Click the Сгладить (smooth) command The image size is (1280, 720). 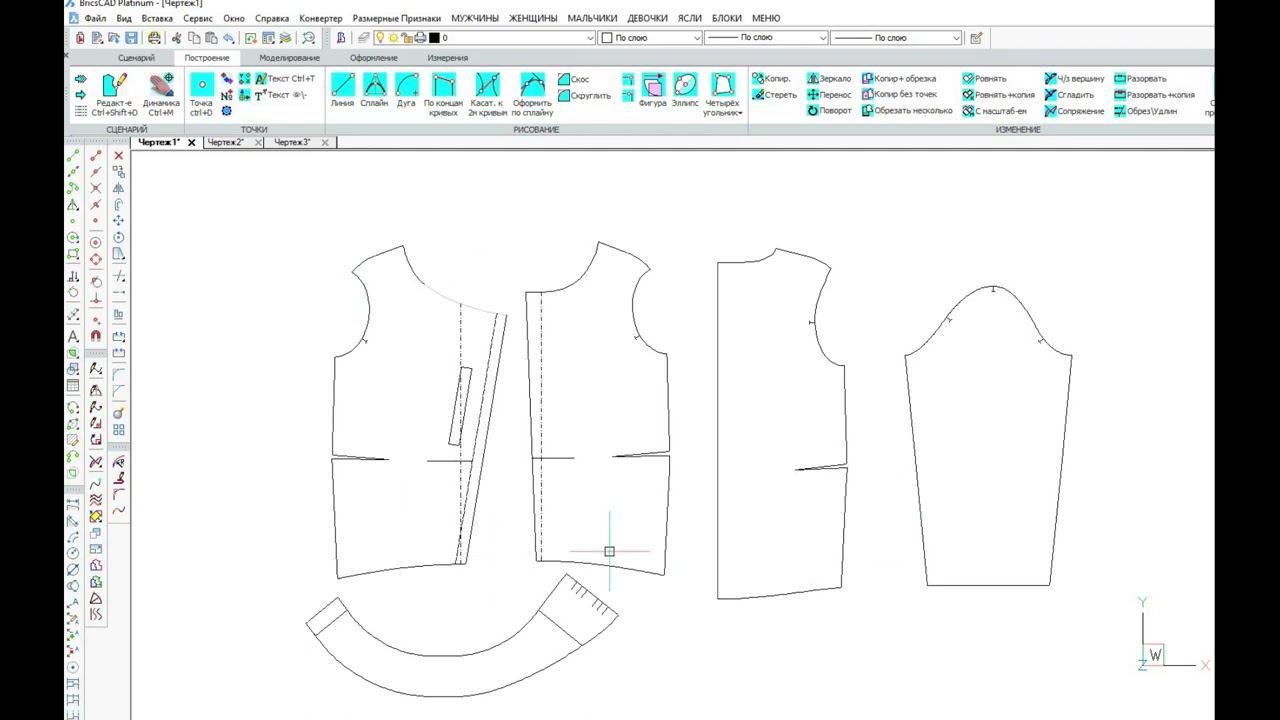pyautogui.click(x=1069, y=95)
